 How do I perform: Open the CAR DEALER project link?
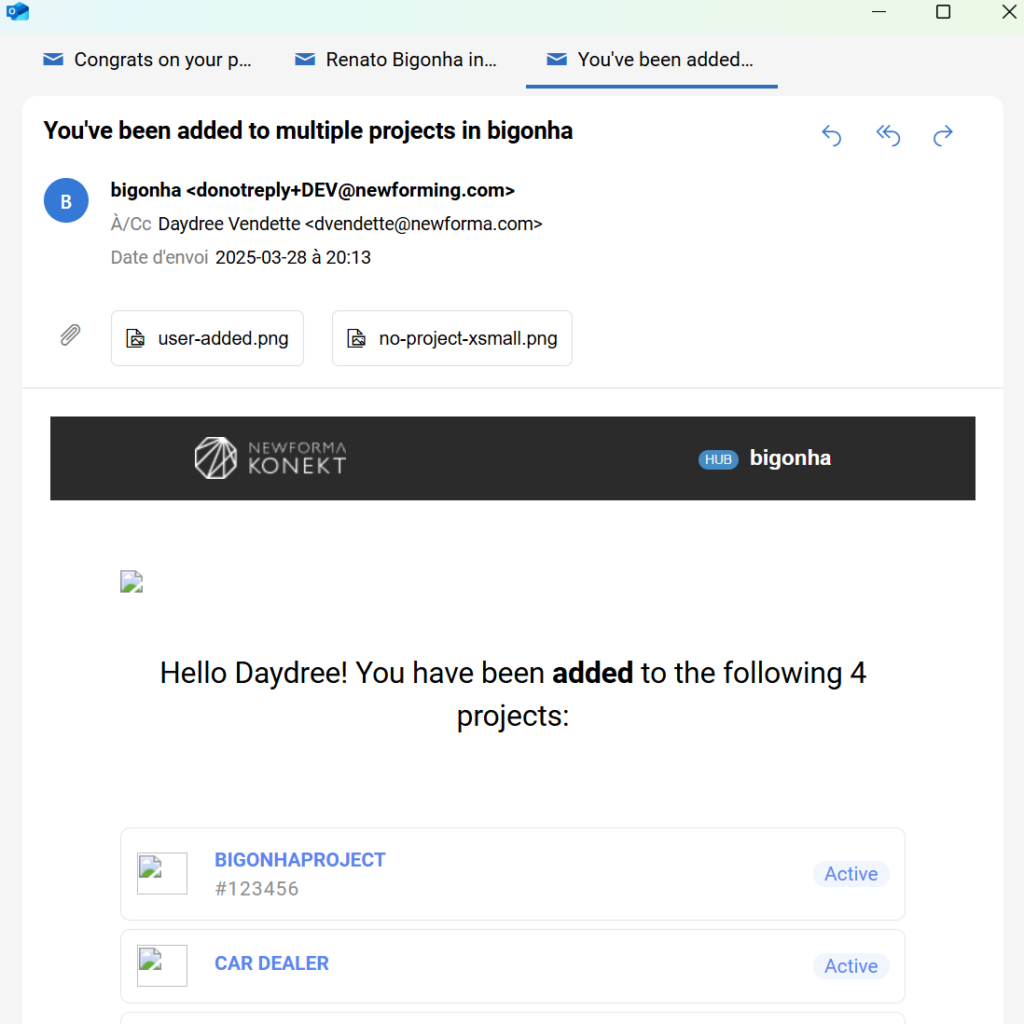(272, 963)
